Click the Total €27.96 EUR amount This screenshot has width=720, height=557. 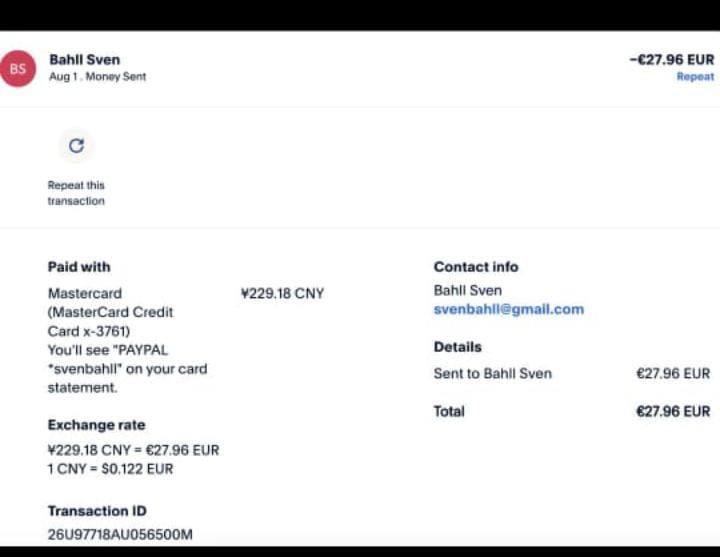tap(672, 411)
